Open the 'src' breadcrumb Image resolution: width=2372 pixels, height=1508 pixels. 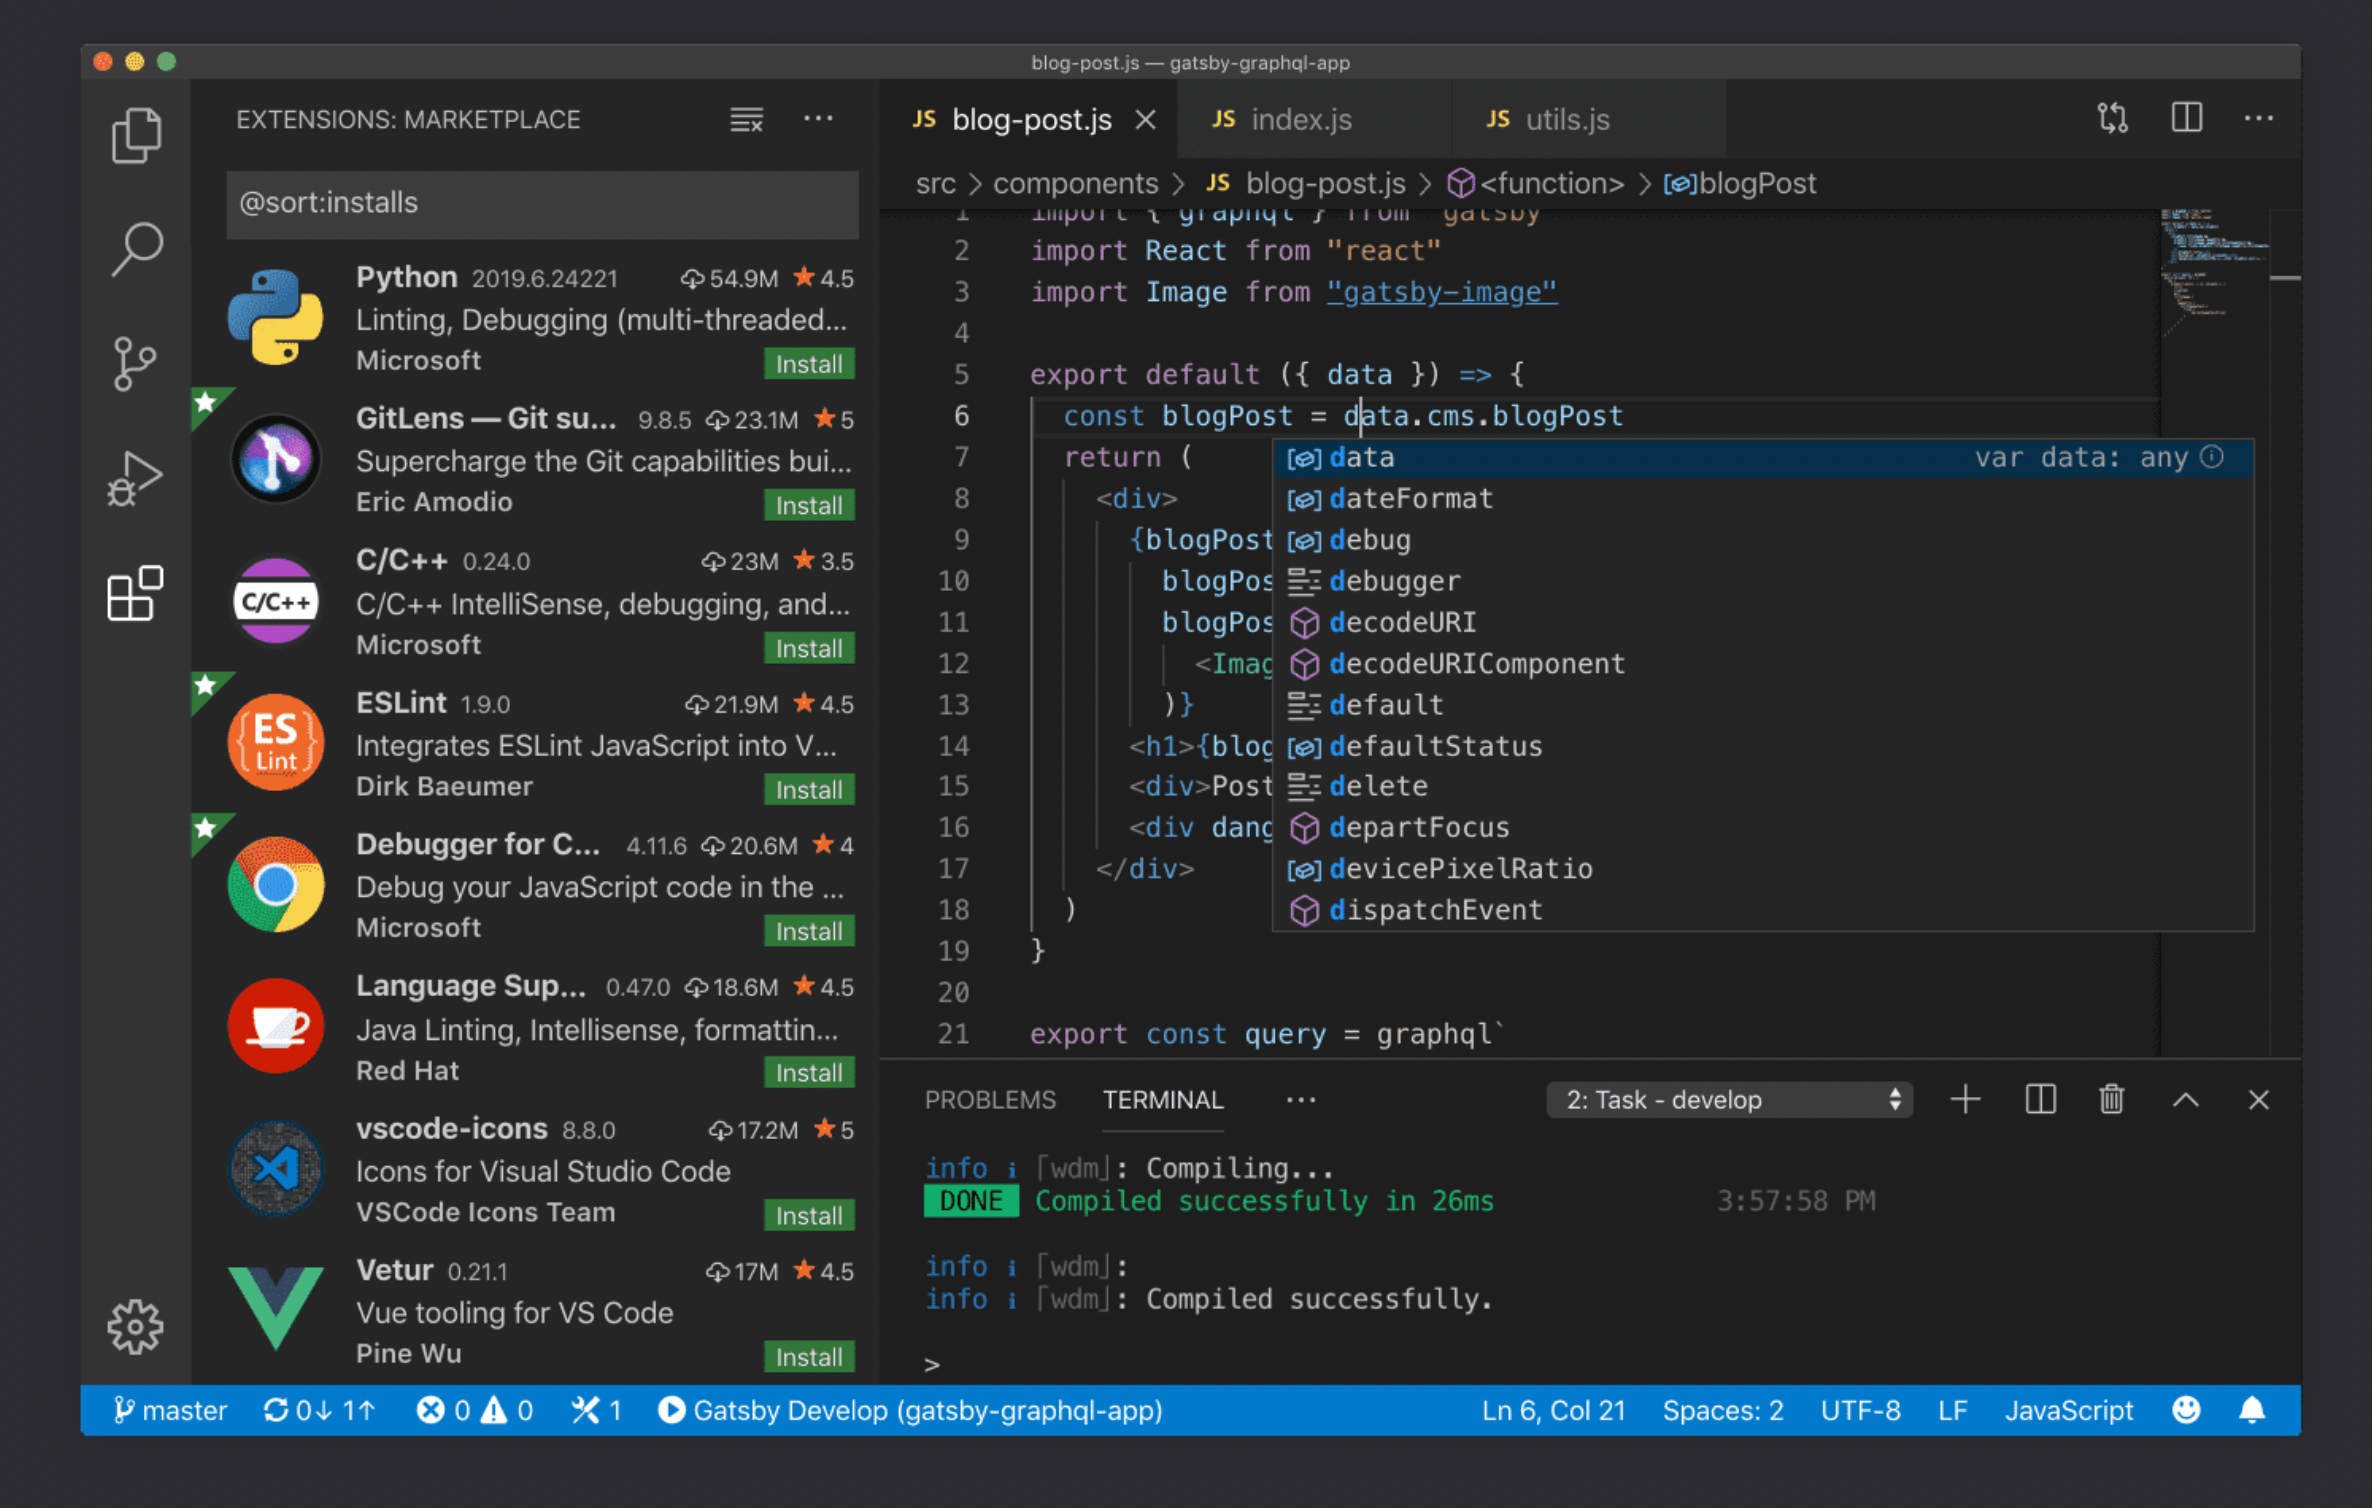(936, 184)
